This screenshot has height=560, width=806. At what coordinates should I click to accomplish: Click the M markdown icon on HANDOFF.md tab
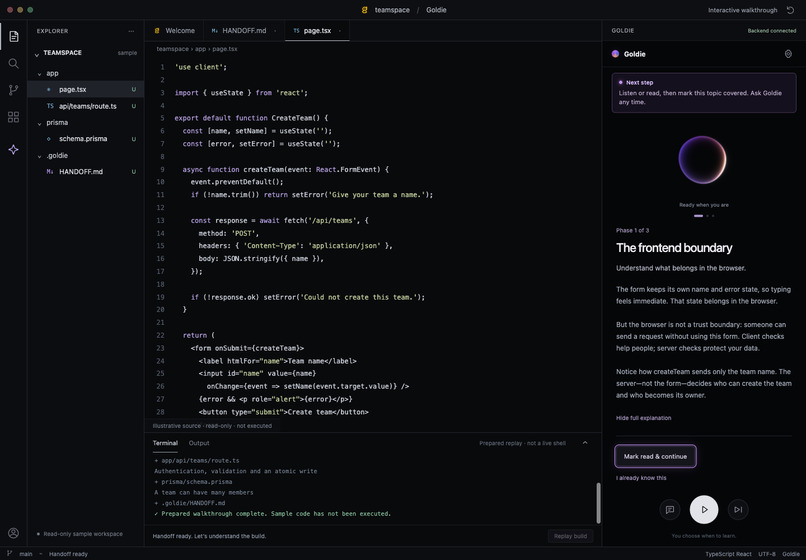point(214,31)
